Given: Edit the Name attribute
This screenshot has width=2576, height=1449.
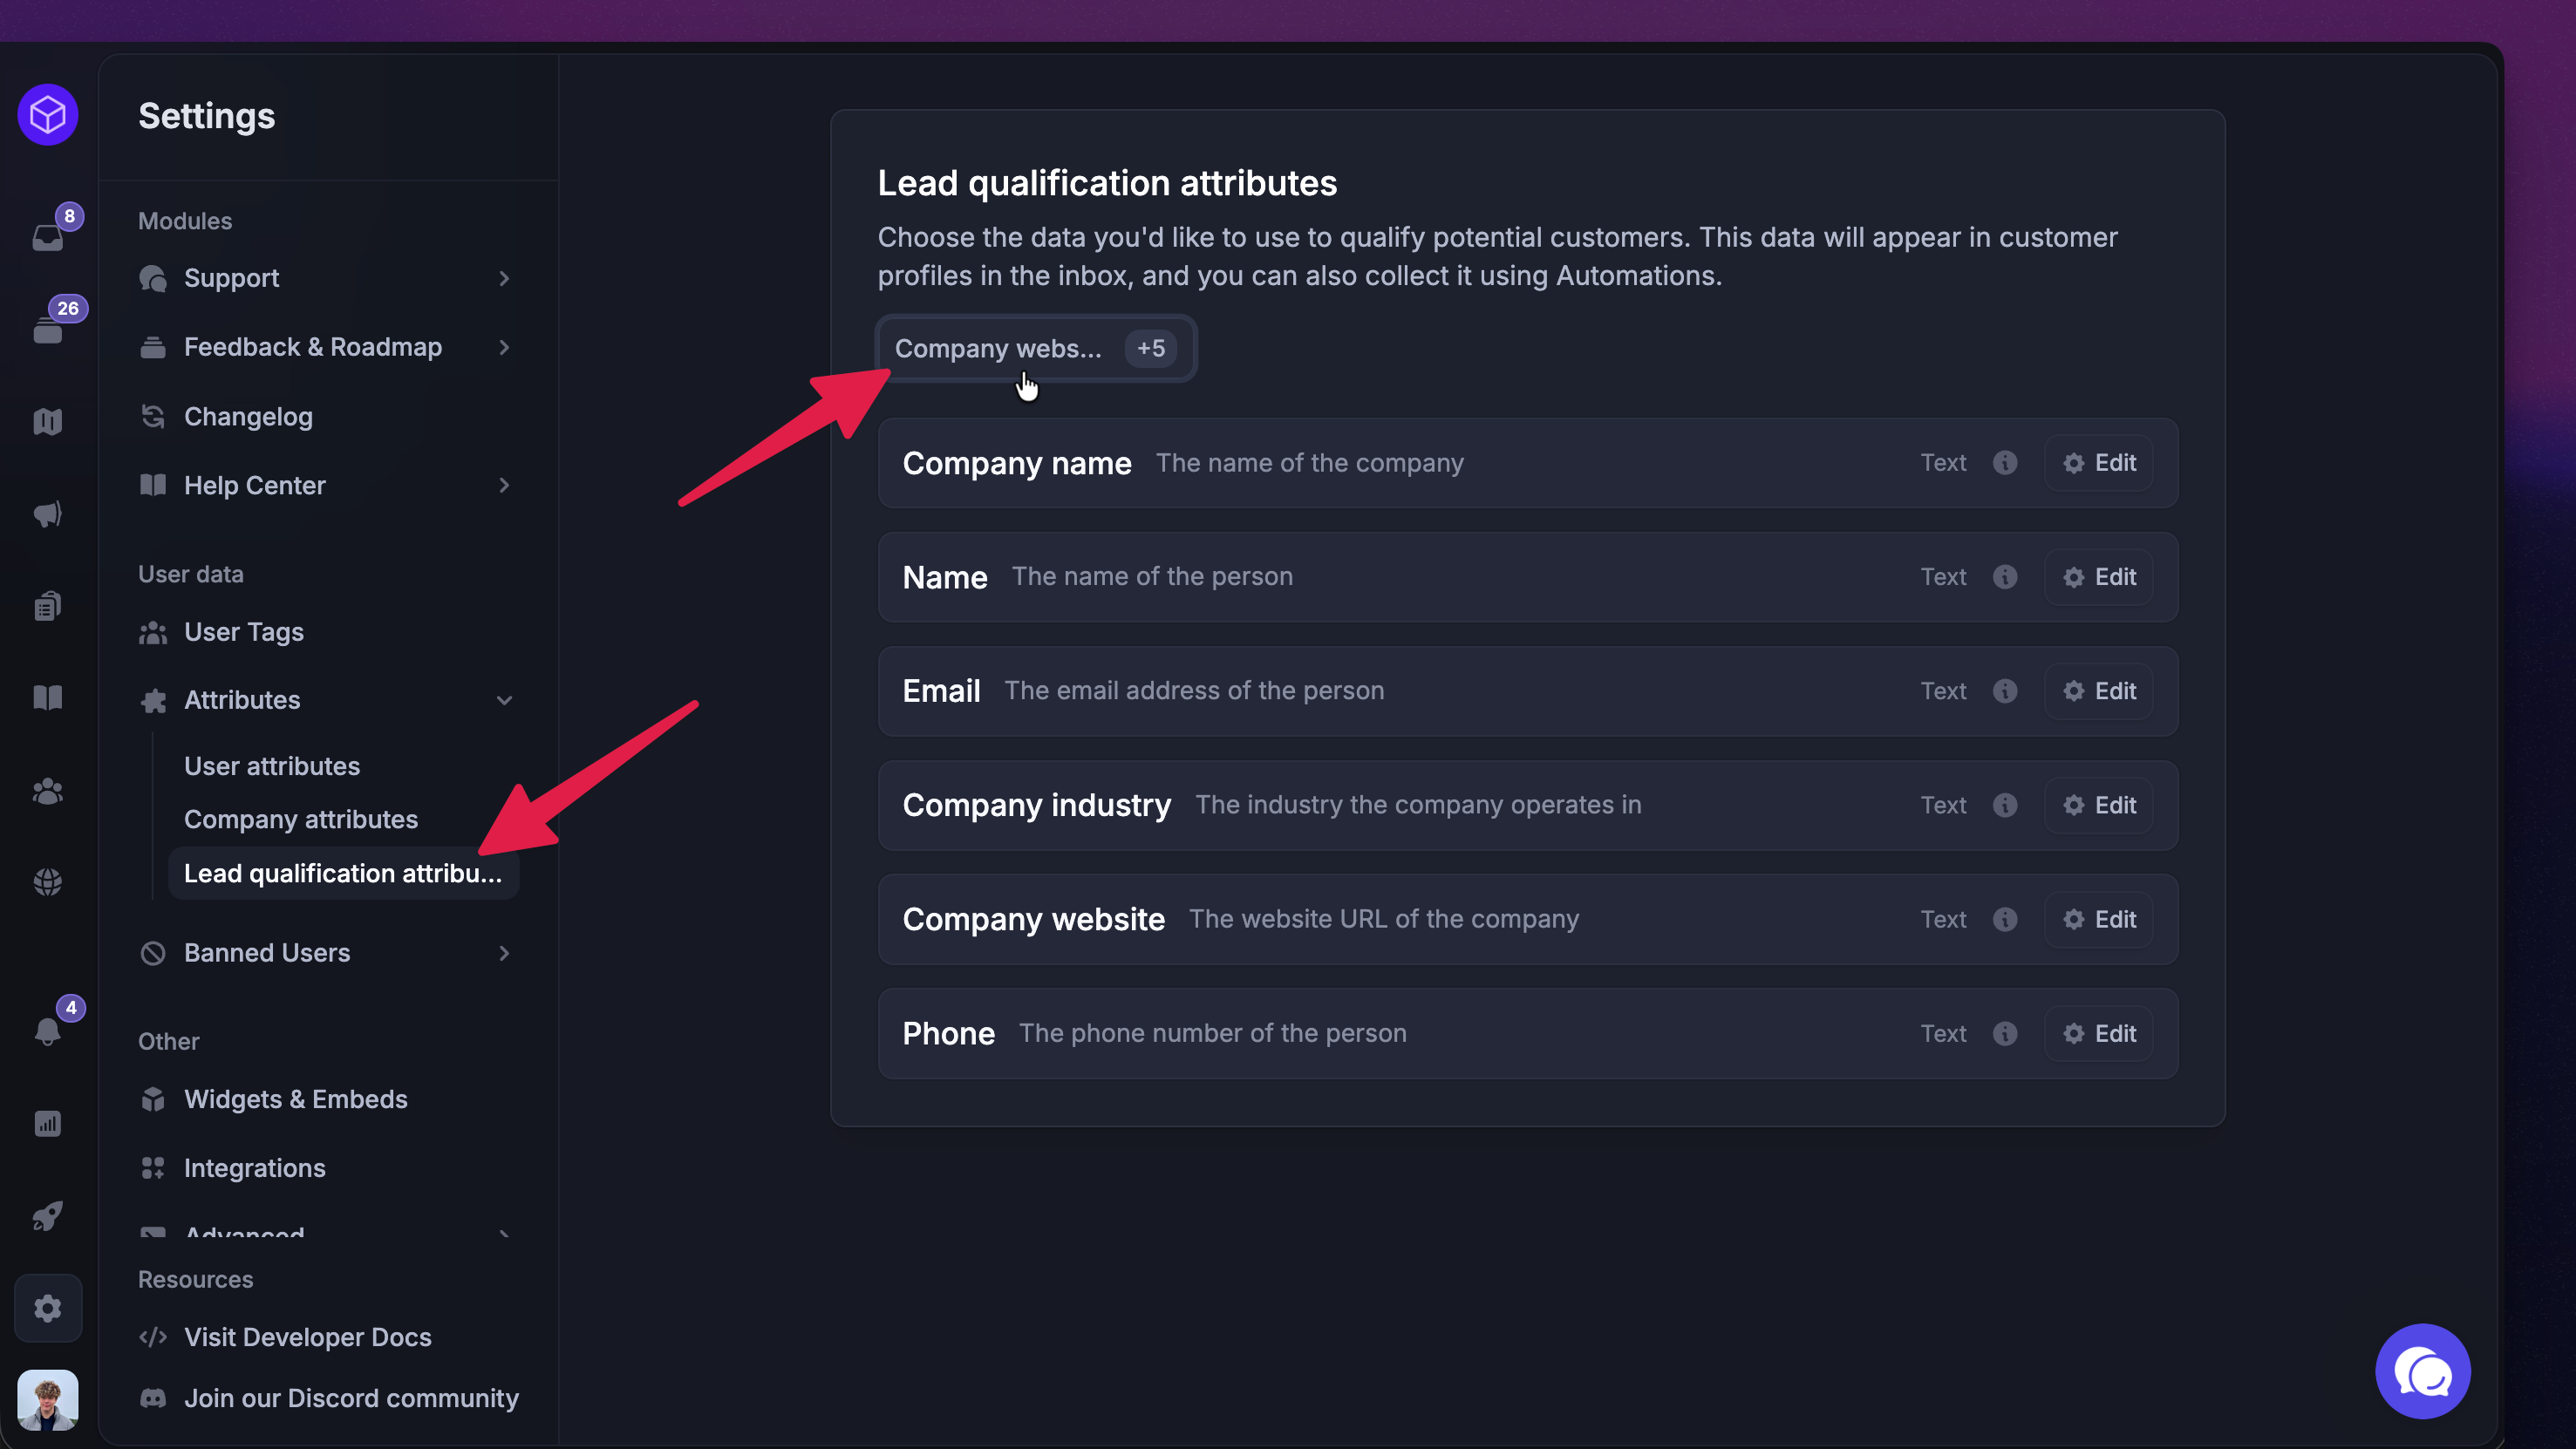Looking at the screenshot, I should coord(2099,577).
